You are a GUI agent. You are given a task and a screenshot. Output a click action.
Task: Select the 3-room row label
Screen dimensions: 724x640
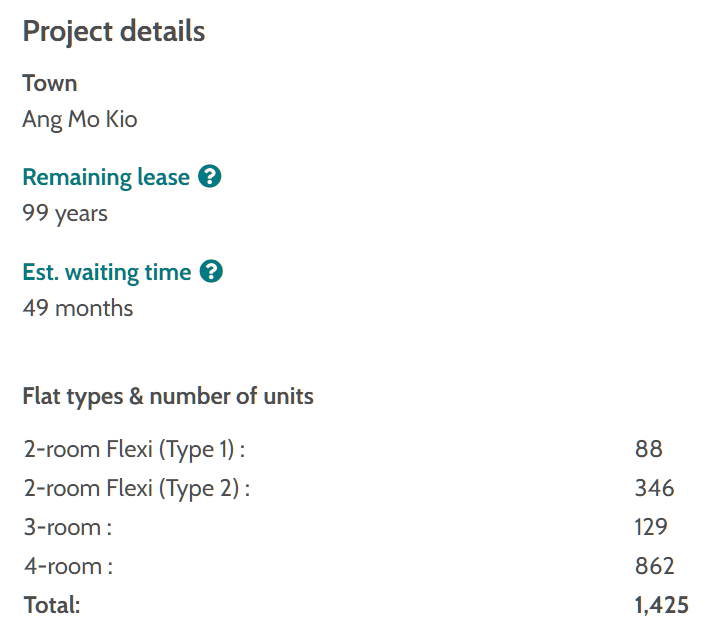(x=68, y=527)
